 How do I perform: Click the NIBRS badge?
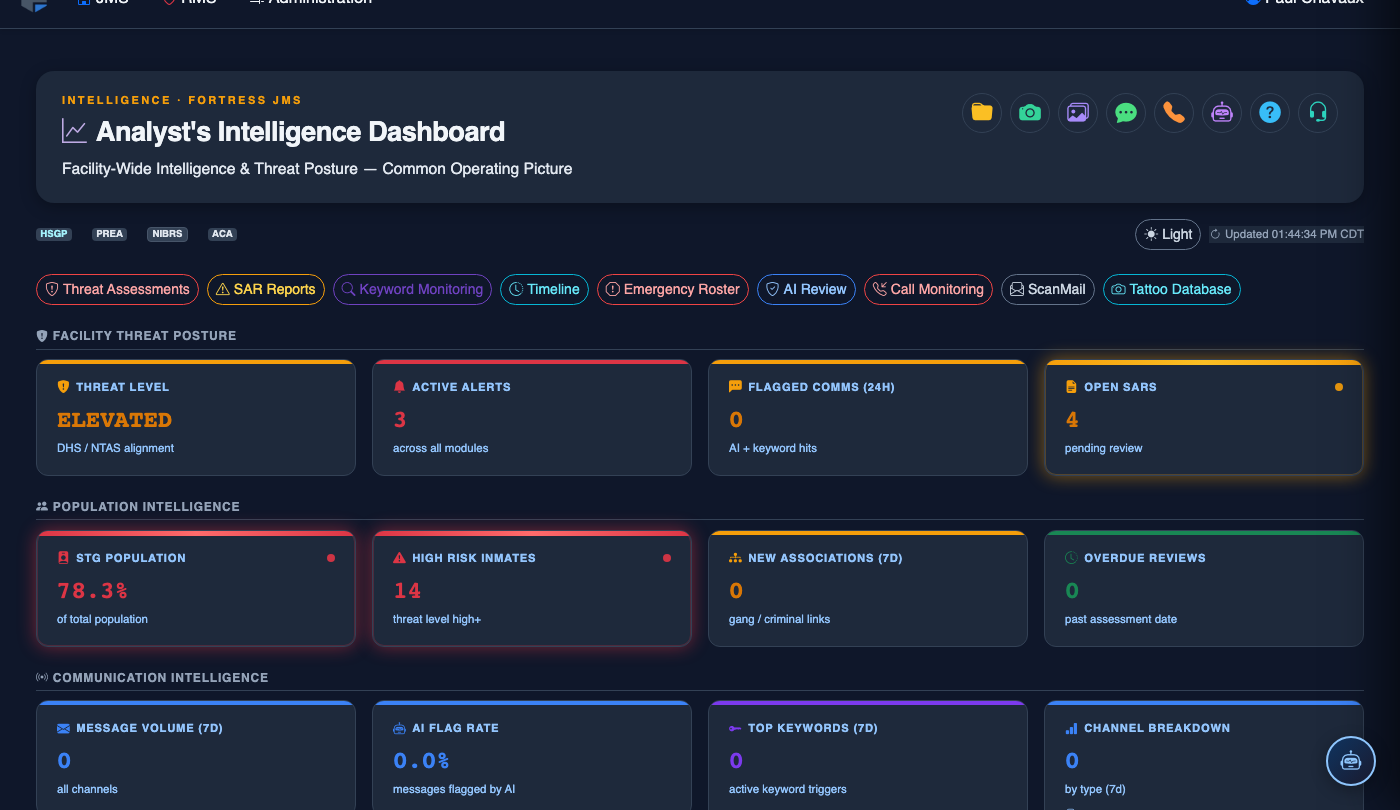pyautogui.click(x=167, y=234)
